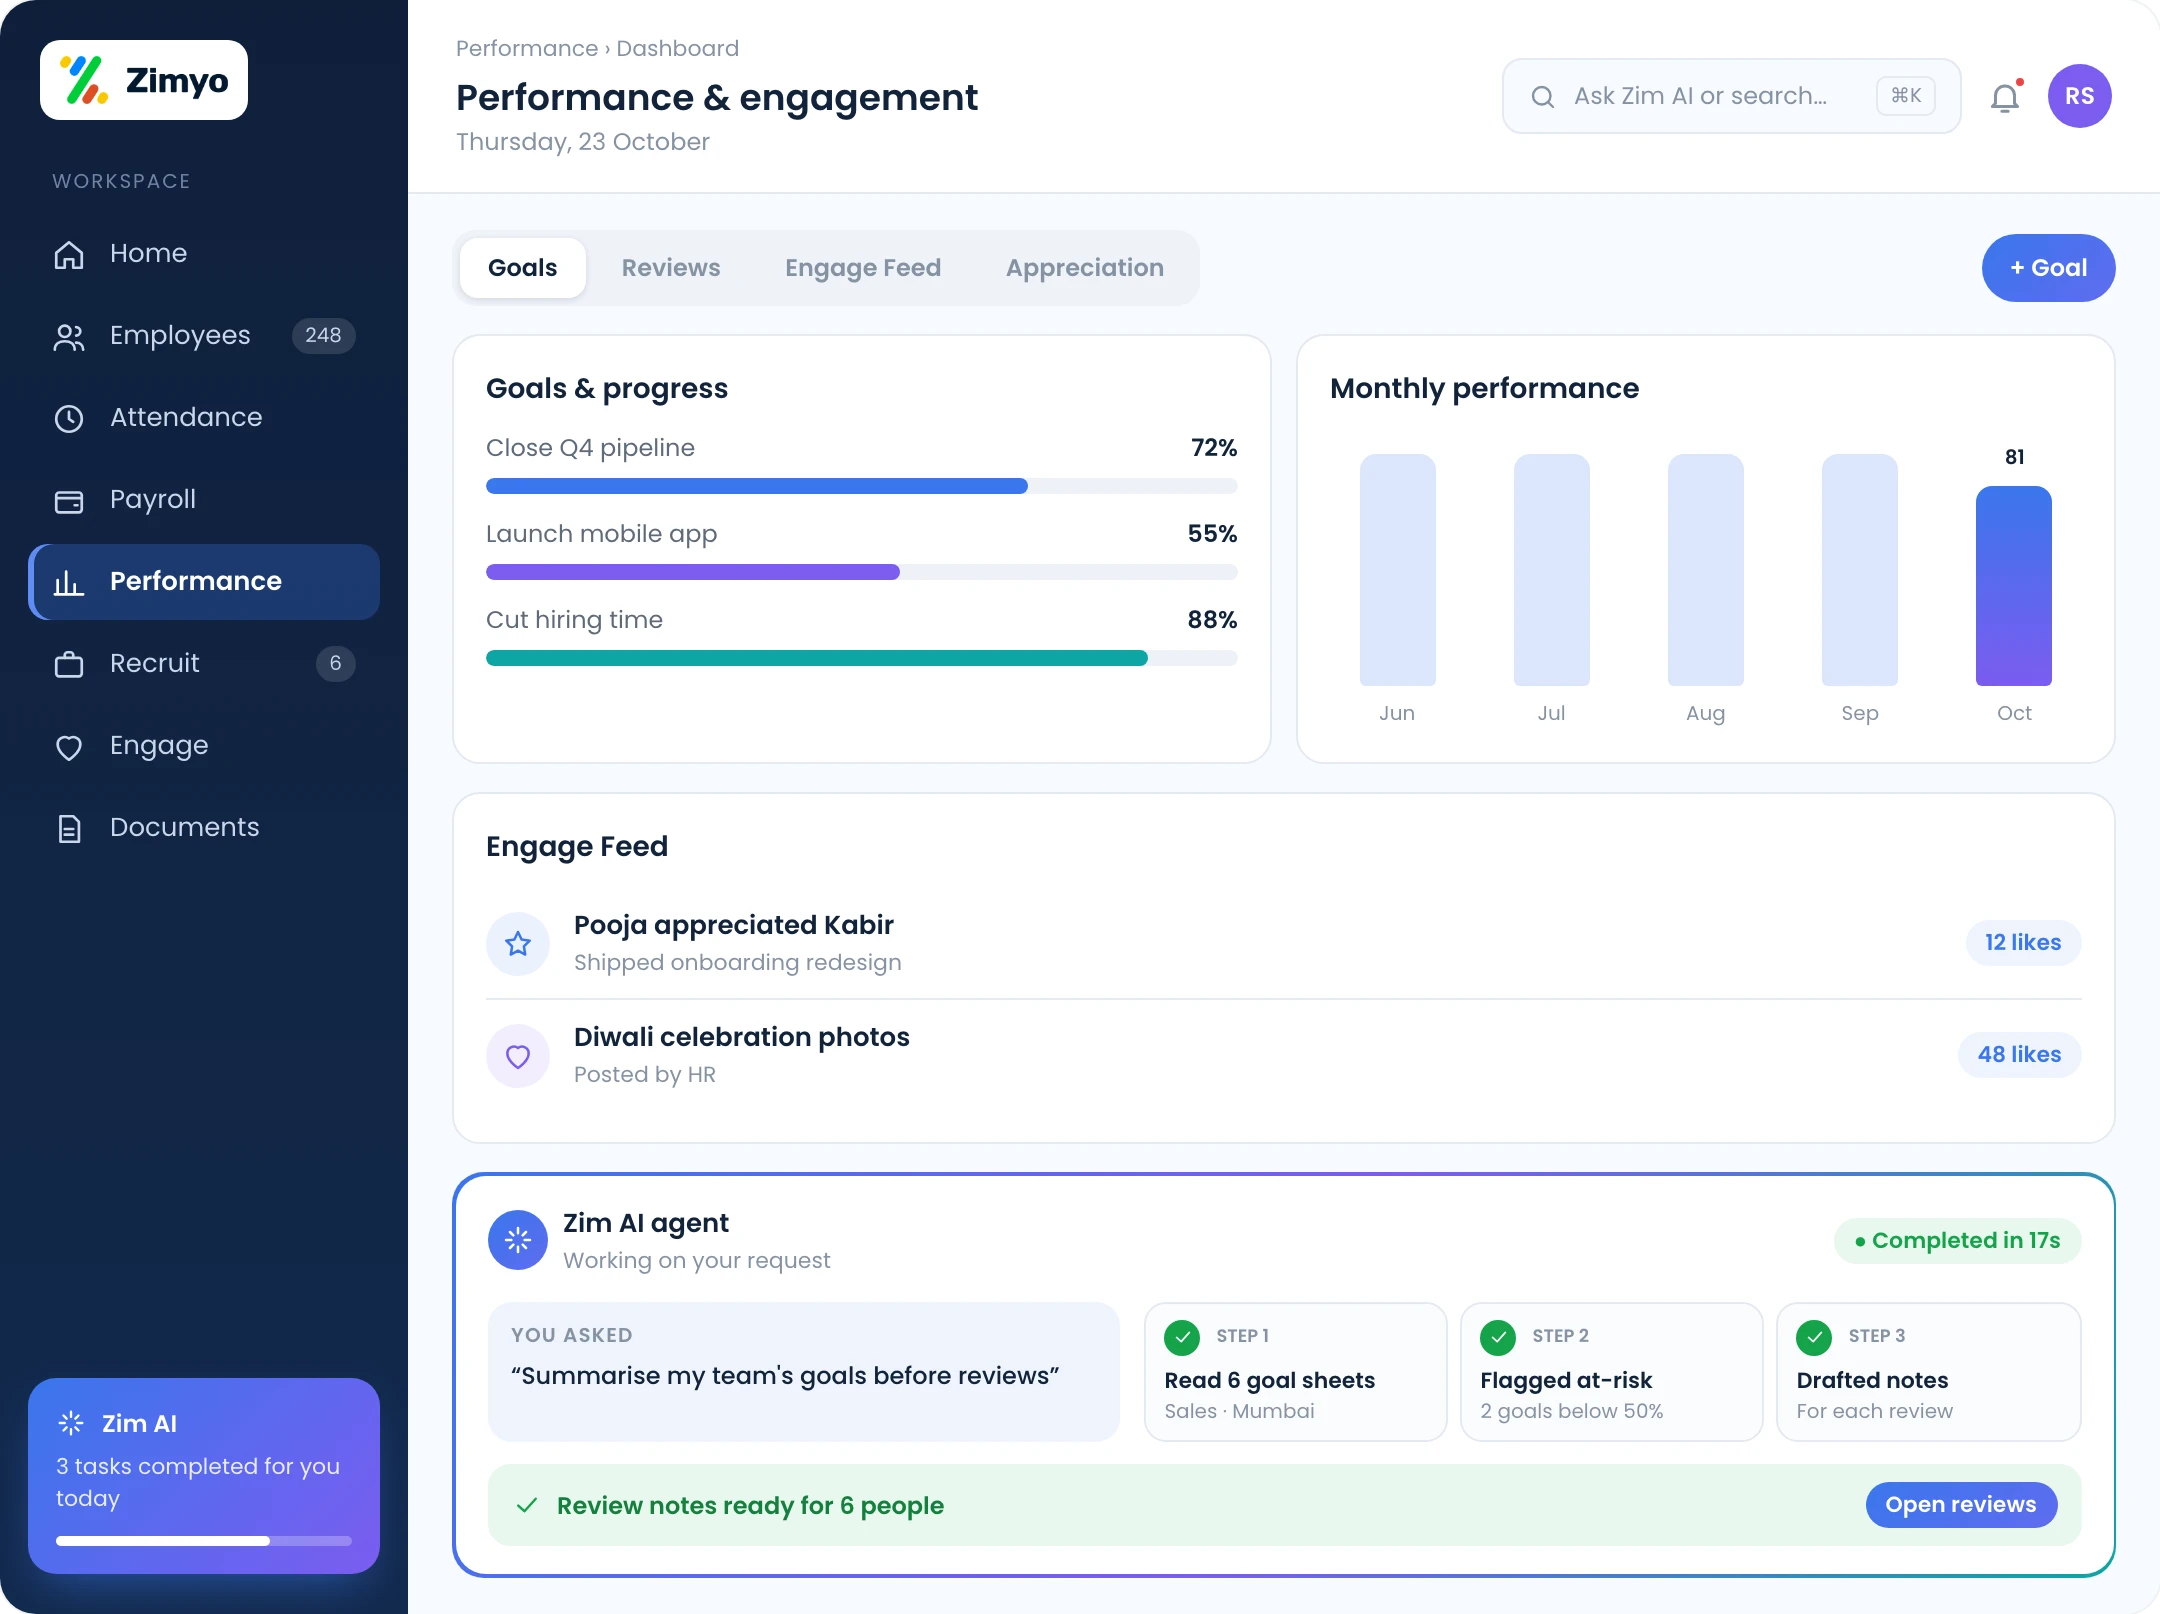
Task: Open the Zim AI tasks card in the sidebar
Action: click(204, 1476)
